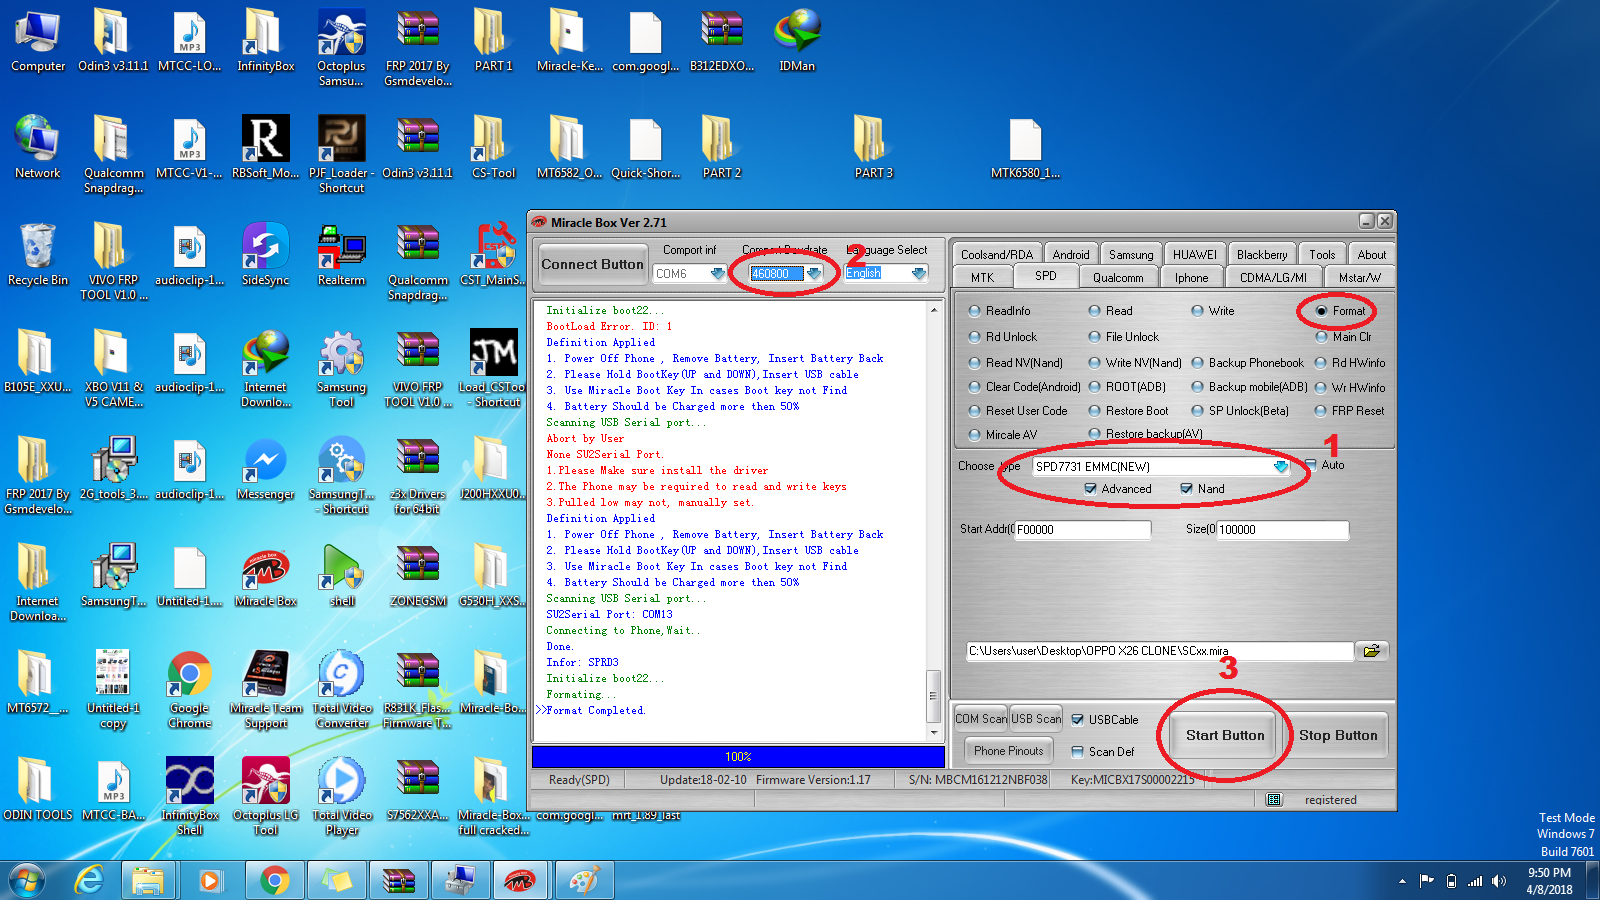Expand the baudrate 460800 dropdown

click(x=814, y=273)
